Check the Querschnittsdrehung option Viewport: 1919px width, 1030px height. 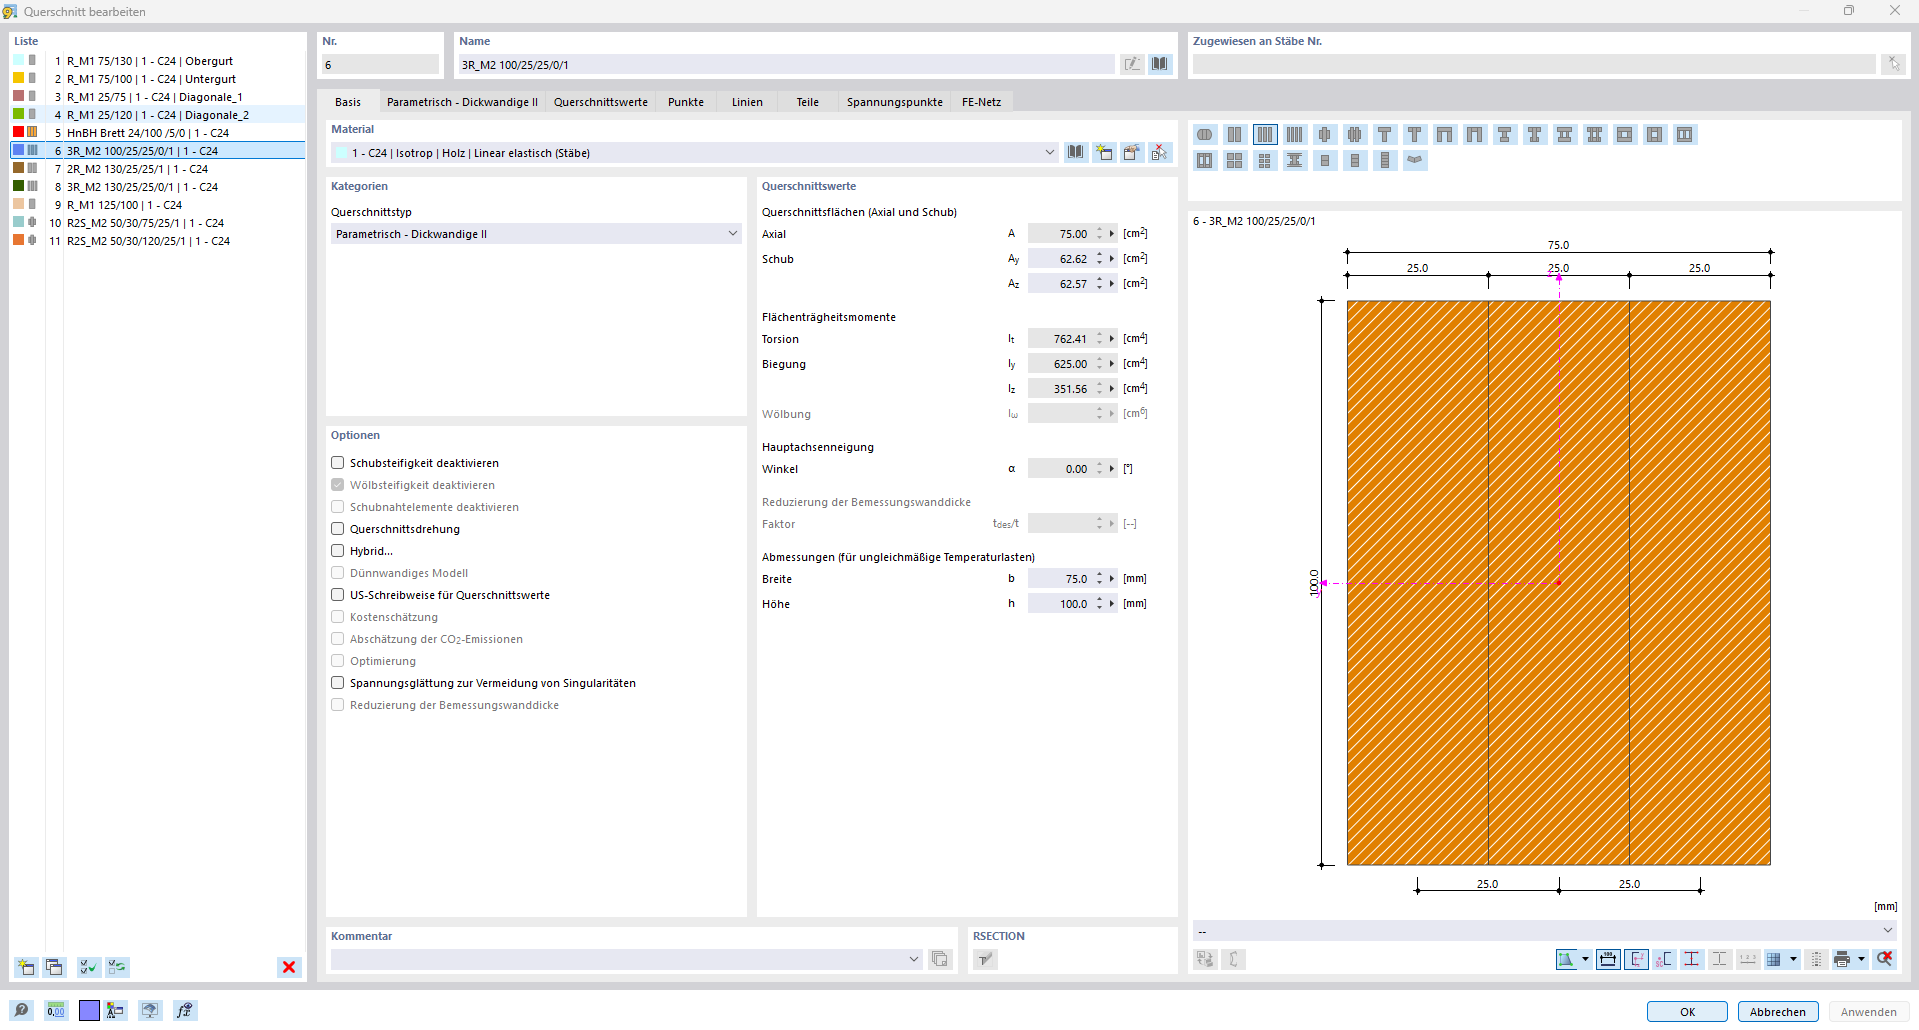point(338,529)
